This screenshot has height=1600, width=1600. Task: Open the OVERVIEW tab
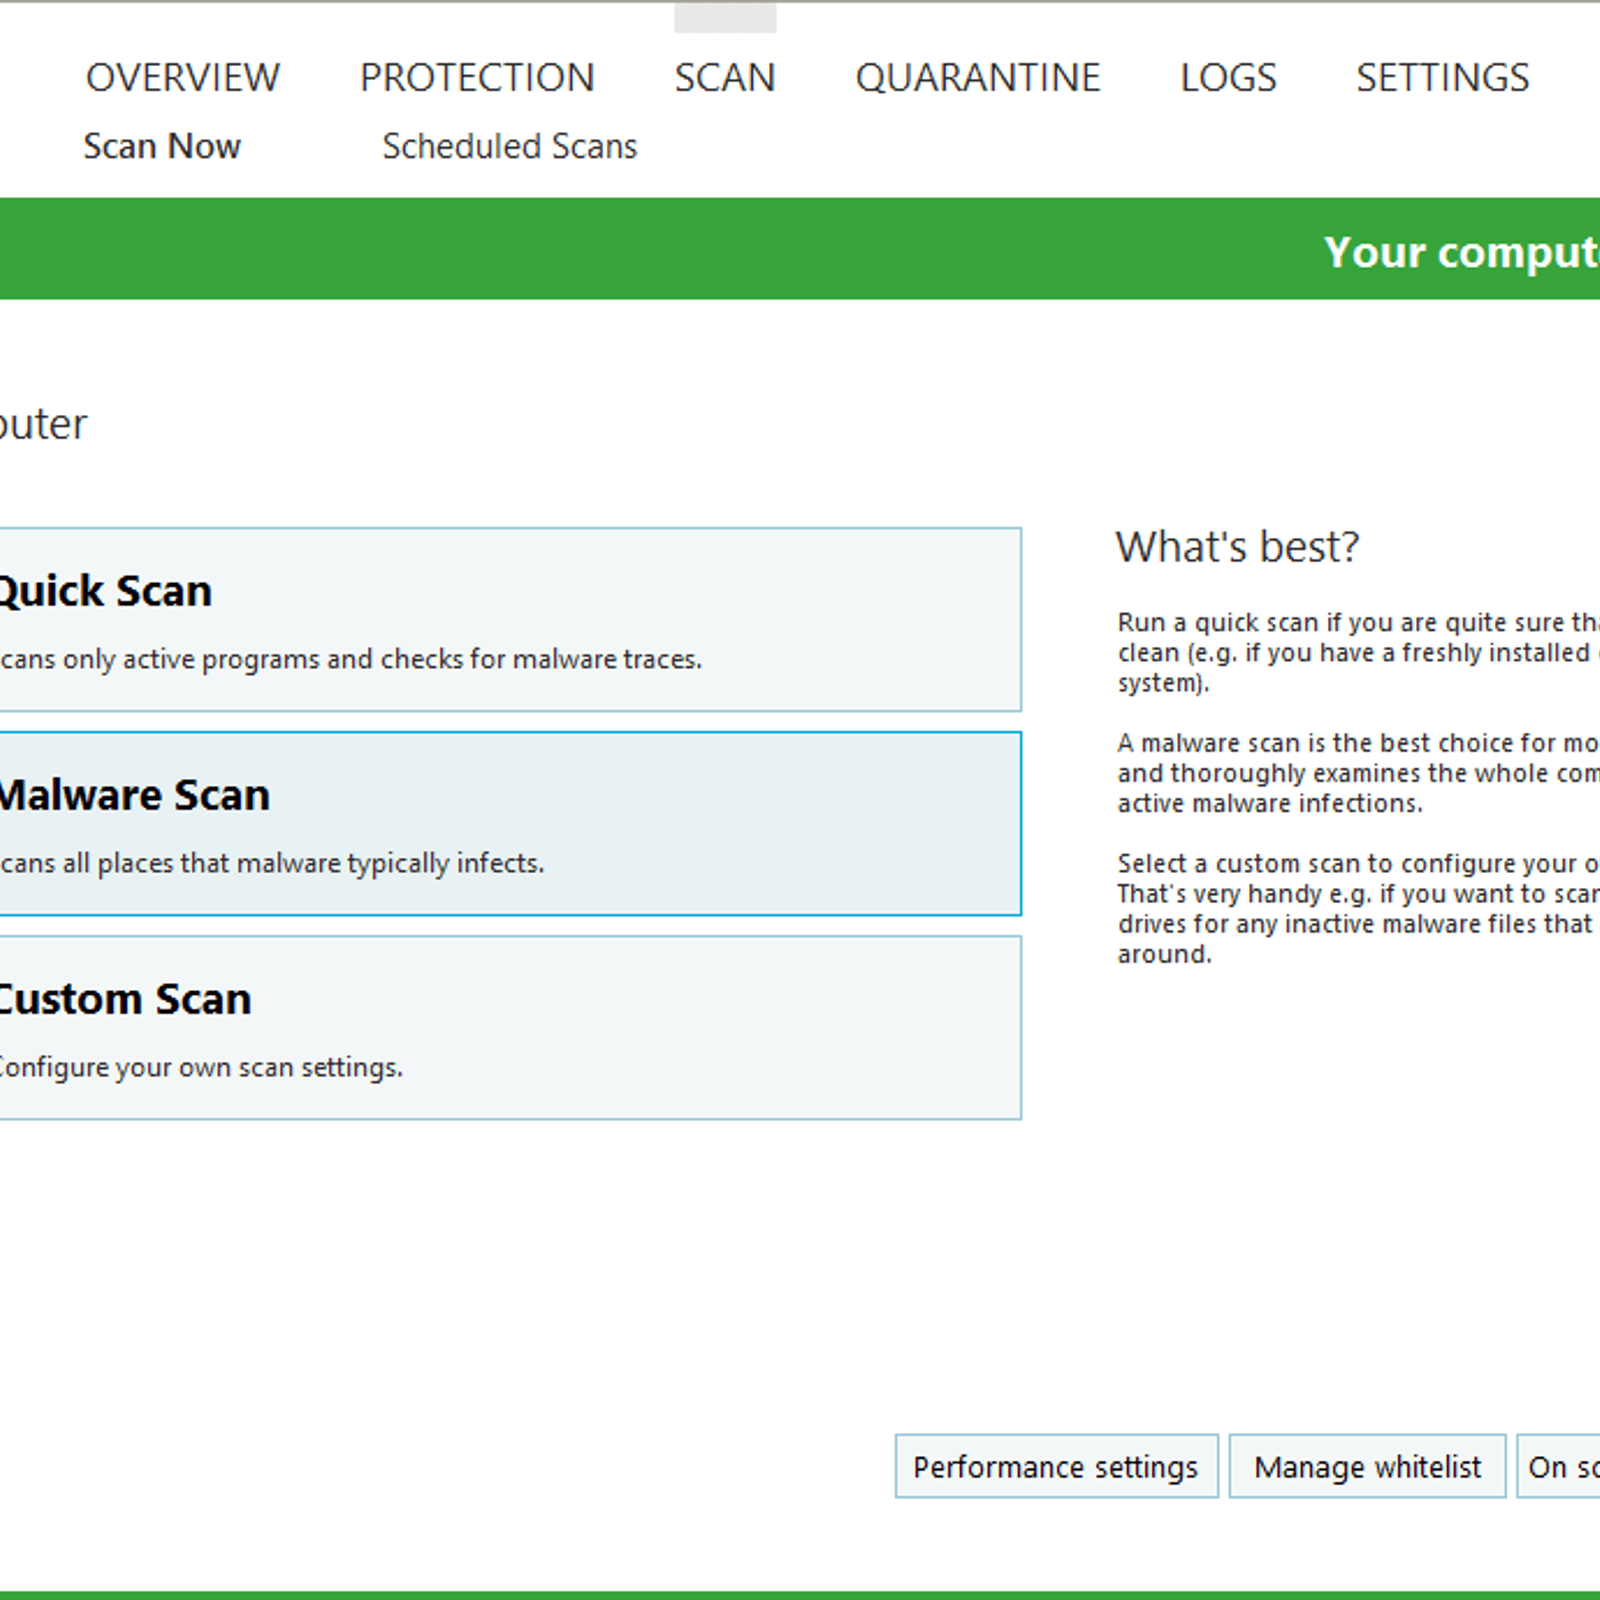pos(182,78)
